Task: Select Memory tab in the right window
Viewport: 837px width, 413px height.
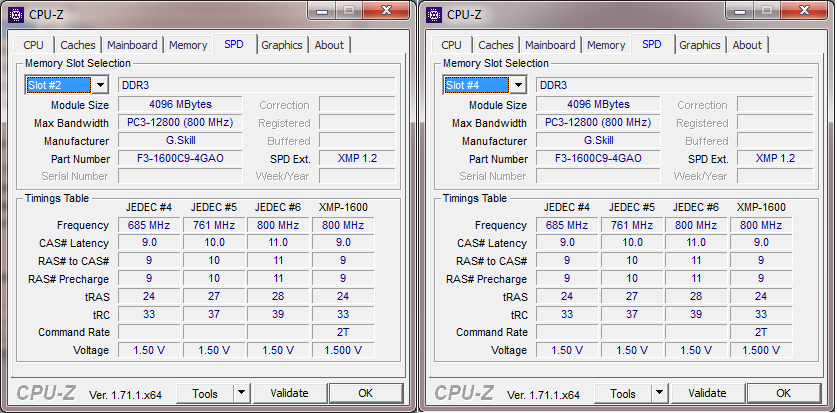Action: click(606, 45)
